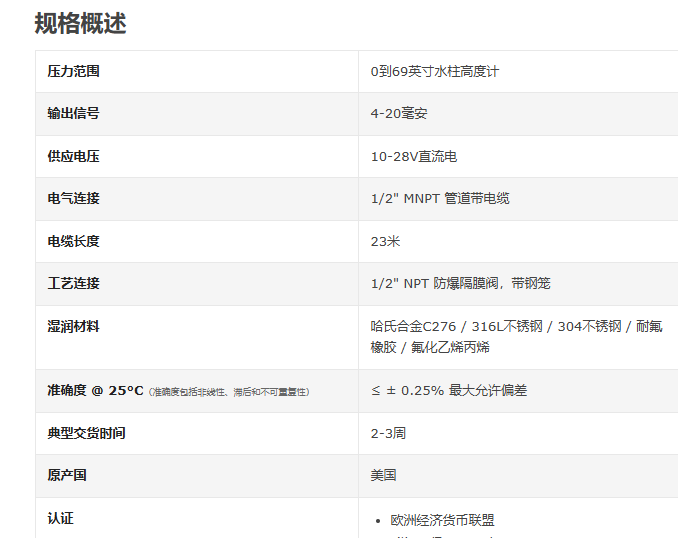Click the 电缆长度 row label

73,241
